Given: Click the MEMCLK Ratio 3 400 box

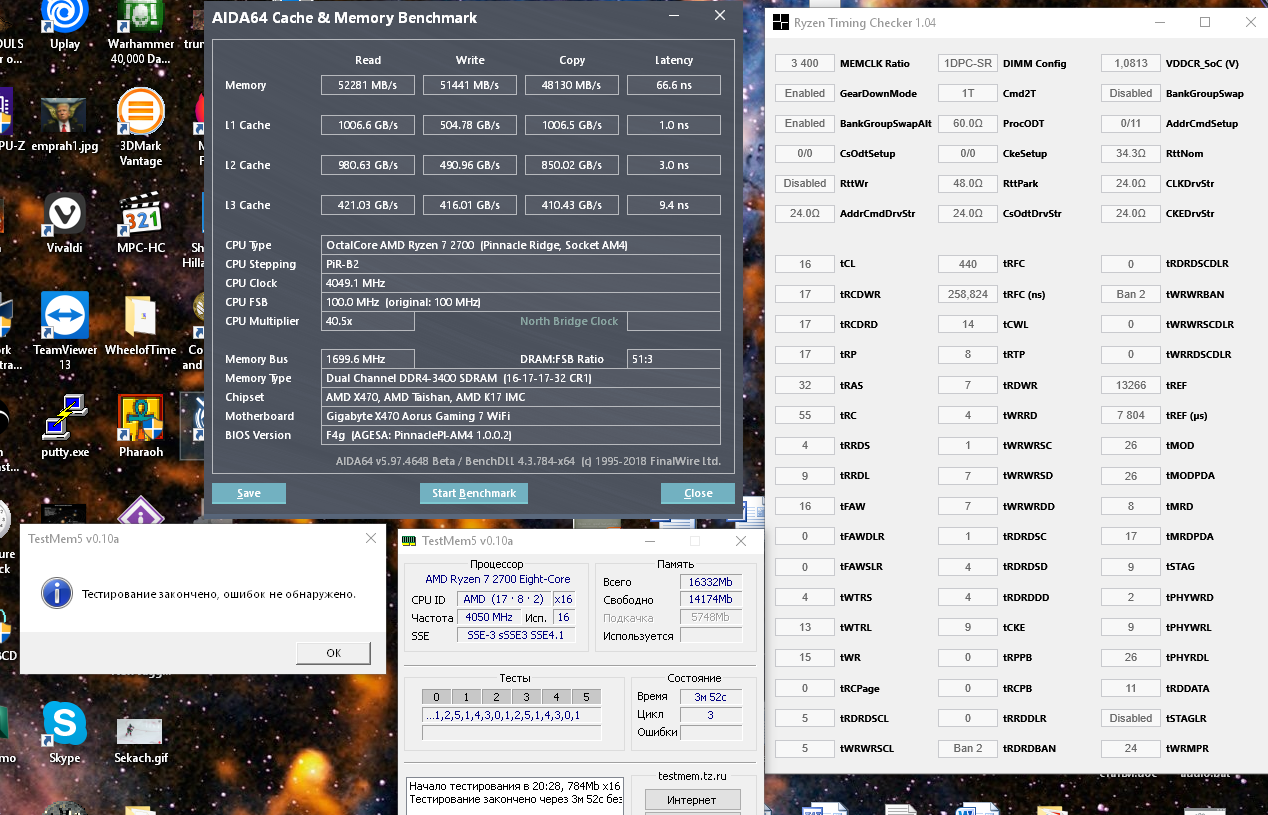Looking at the screenshot, I should 804,63.
